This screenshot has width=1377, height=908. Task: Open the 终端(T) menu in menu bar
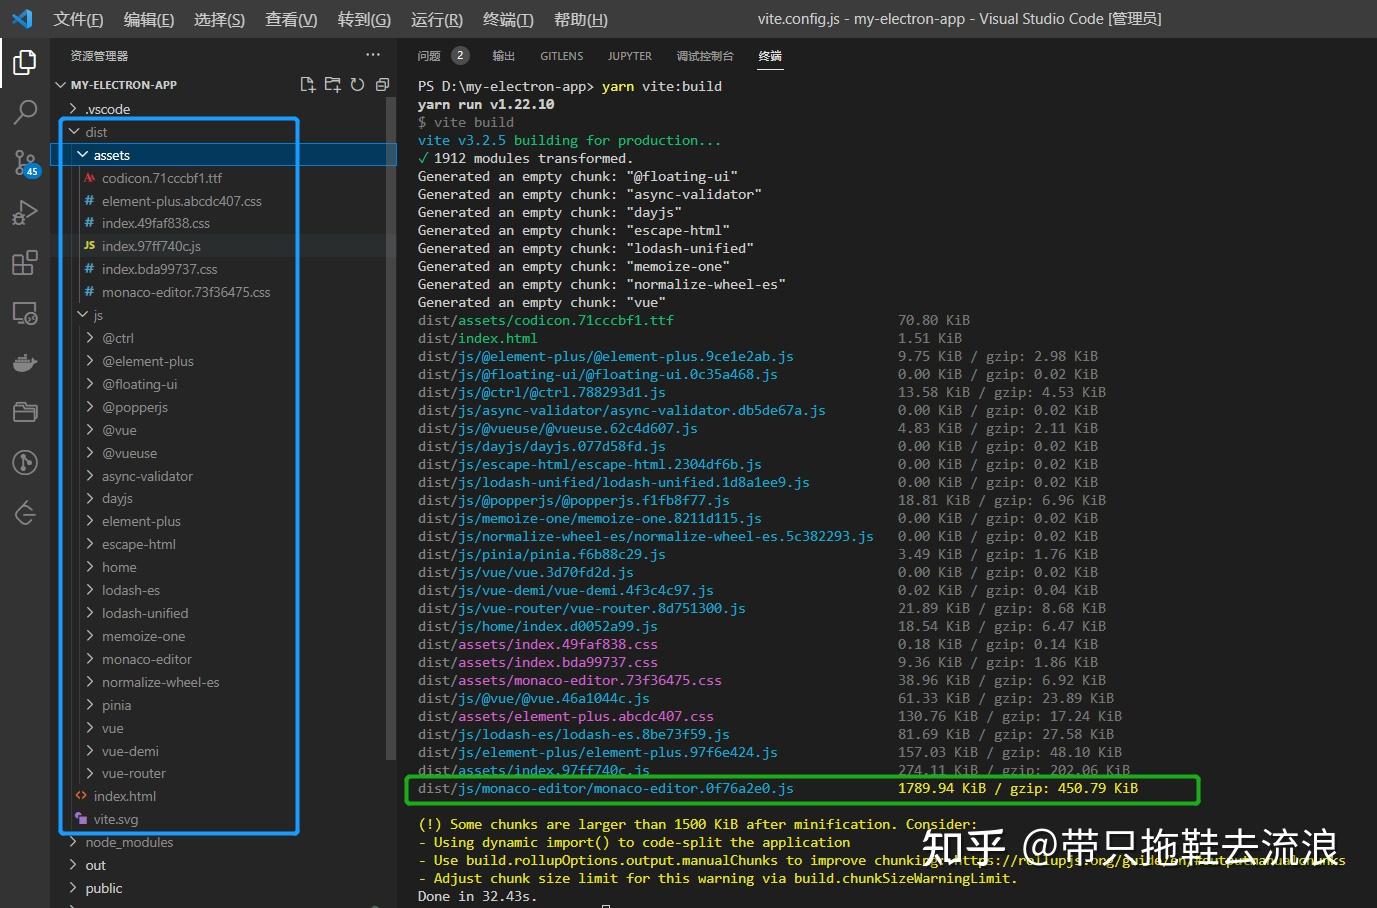click(x=508, y=19)
